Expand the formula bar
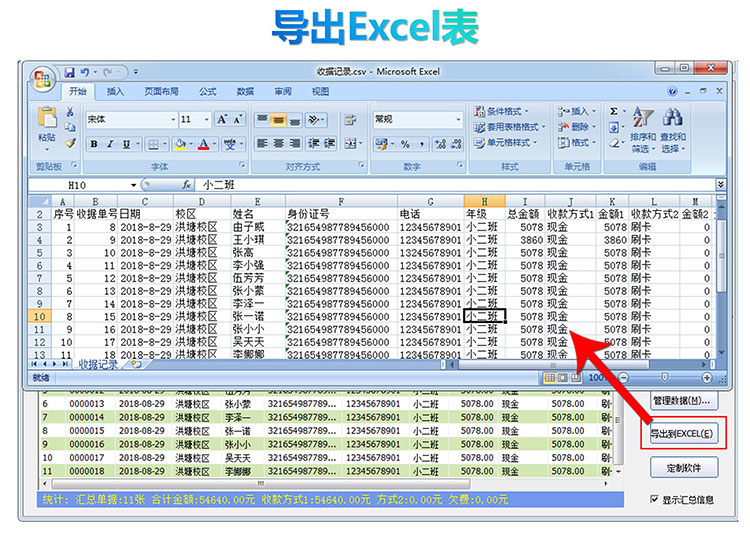Screen dimensions: 750x552 pyautogui.click(x=721, y=185)
